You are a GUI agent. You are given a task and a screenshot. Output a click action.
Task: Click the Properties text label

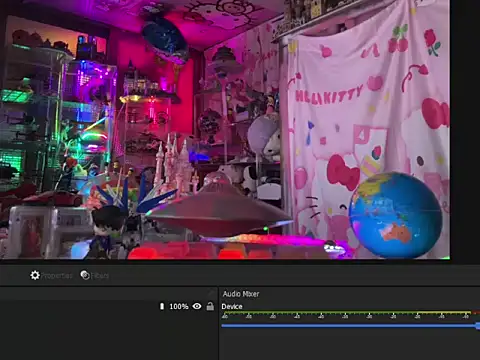(56, 276)
